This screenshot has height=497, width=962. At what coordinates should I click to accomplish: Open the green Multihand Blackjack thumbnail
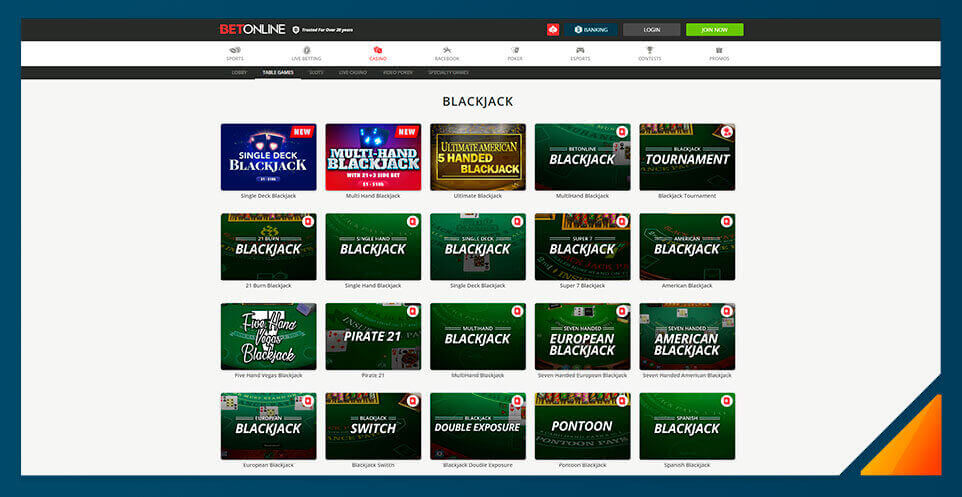tap(478, 336)
